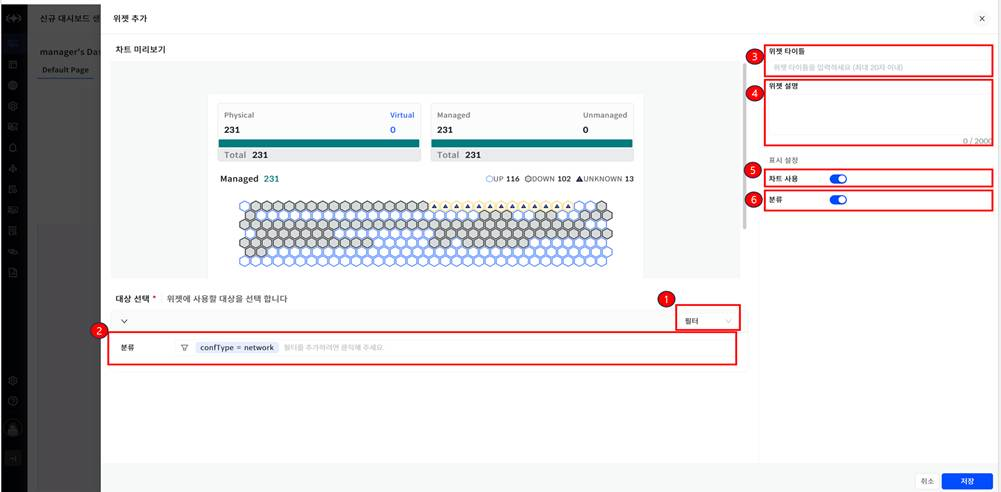1001x492 pixels.
Task: Click the Physical total teal bar
Action: (x=318, y=143)
